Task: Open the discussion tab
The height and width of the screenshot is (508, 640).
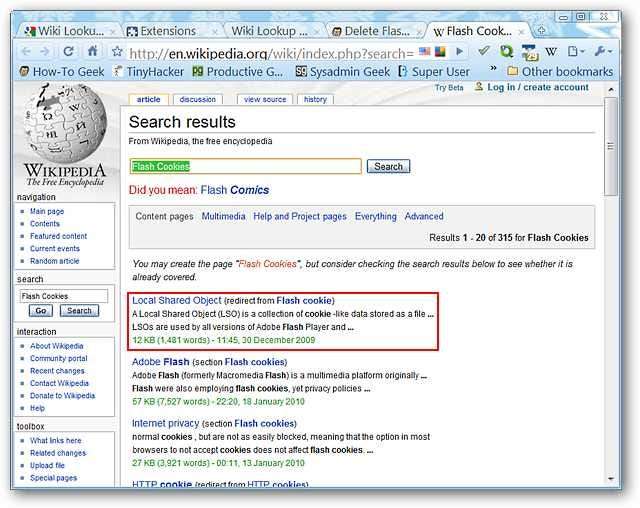Action: 198,100
